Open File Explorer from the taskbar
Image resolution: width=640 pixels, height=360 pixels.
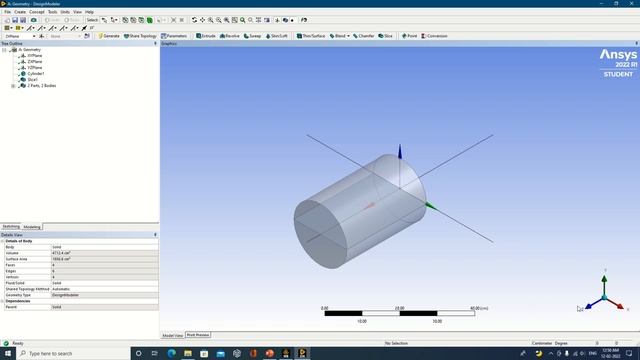pos(188,353)
